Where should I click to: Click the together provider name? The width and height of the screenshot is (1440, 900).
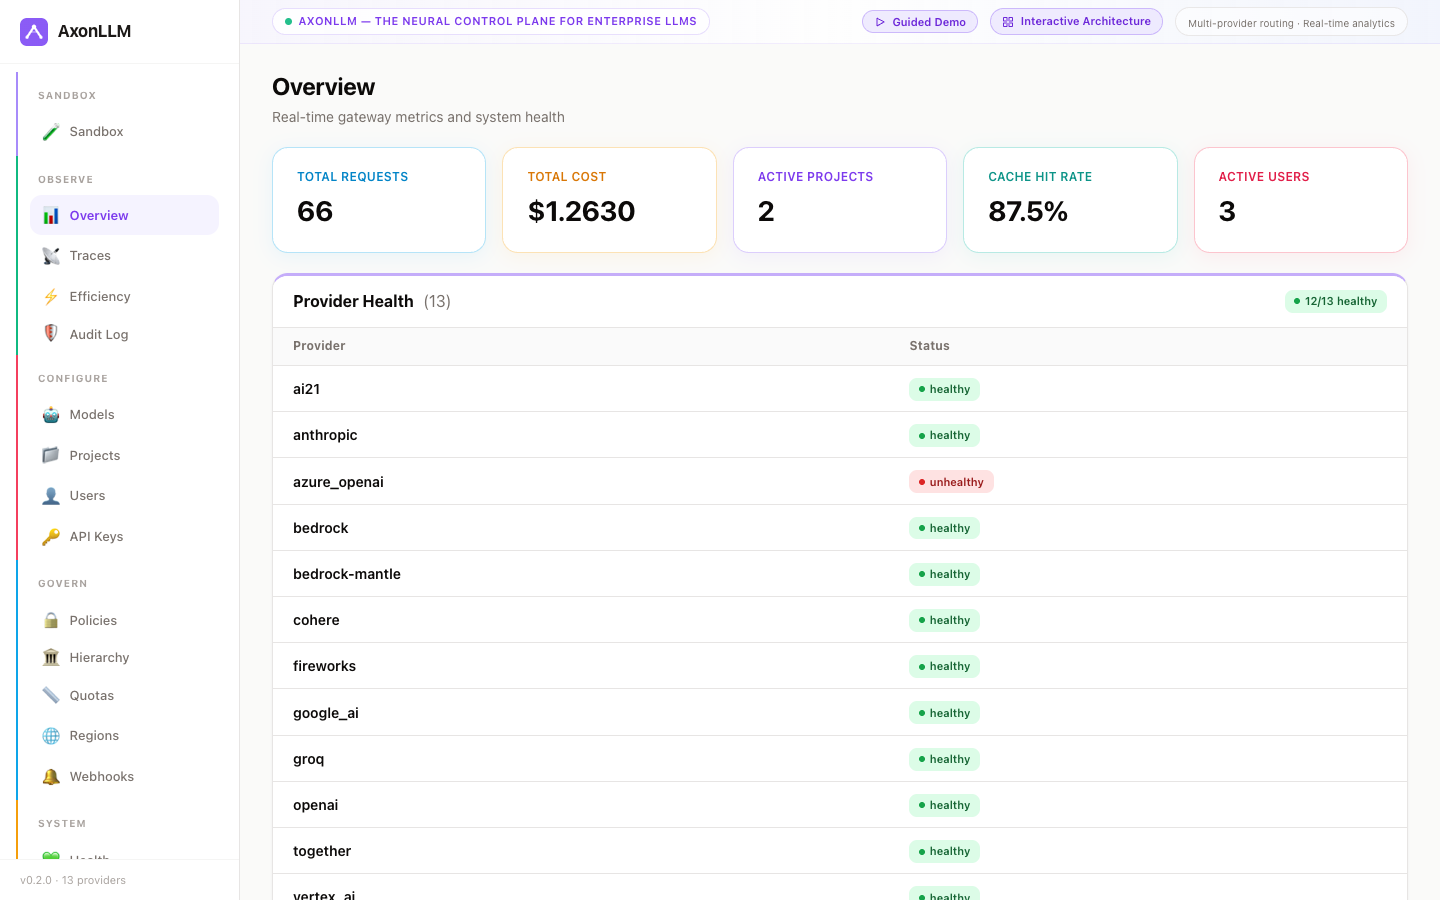[322, 851]
